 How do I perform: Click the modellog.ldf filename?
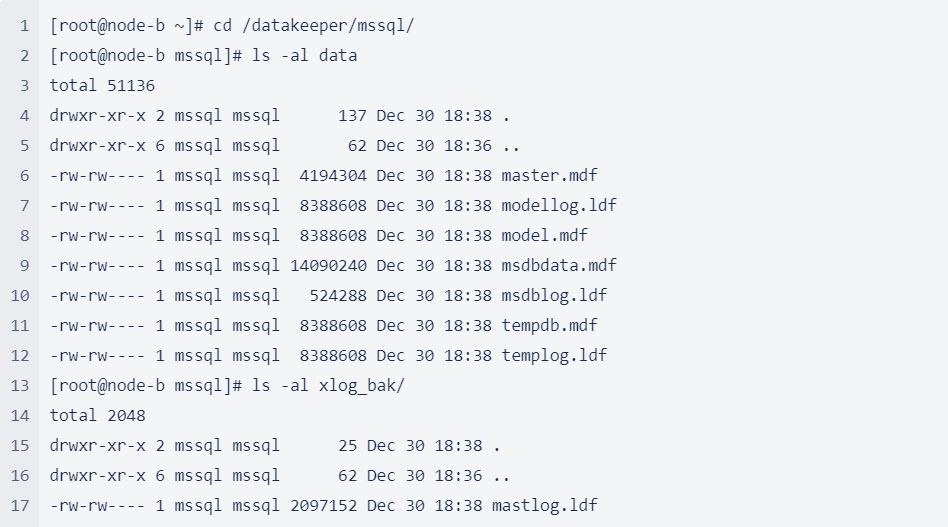pos(559,206)
